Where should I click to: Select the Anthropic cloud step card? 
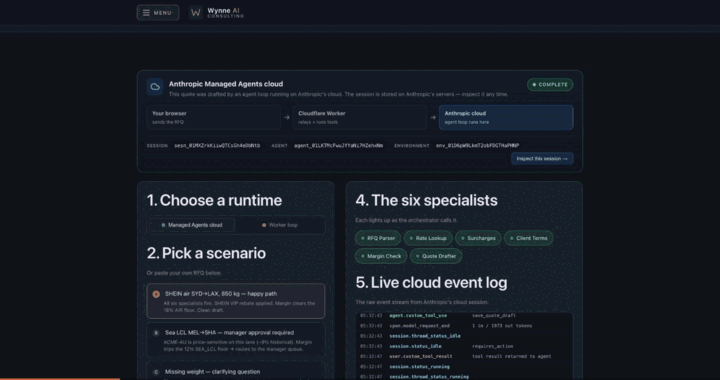point(506,117)
